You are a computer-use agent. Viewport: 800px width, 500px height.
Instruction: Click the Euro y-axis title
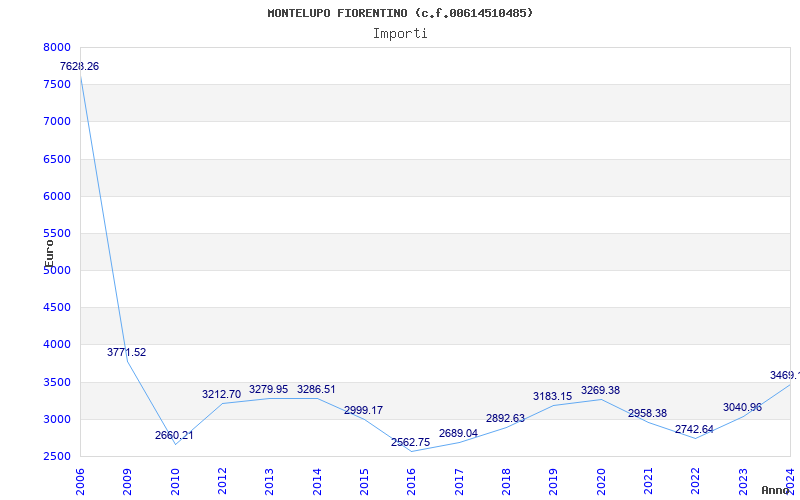tap(49, 250)
